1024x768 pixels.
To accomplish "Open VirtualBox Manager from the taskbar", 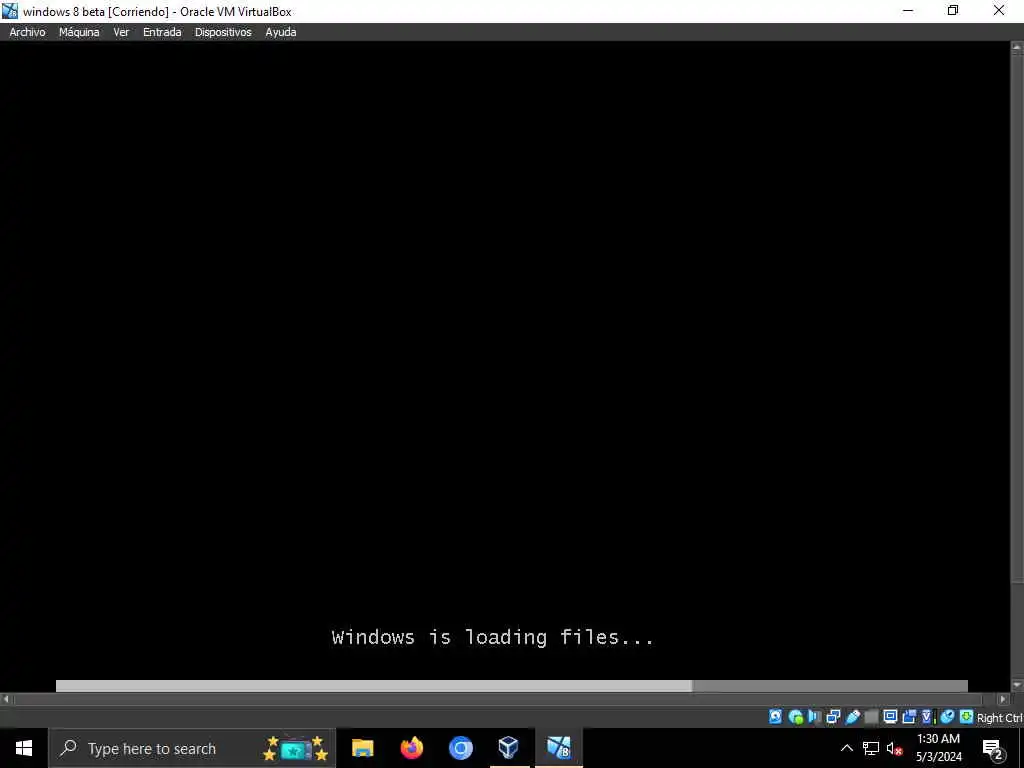I will [509, 748].
